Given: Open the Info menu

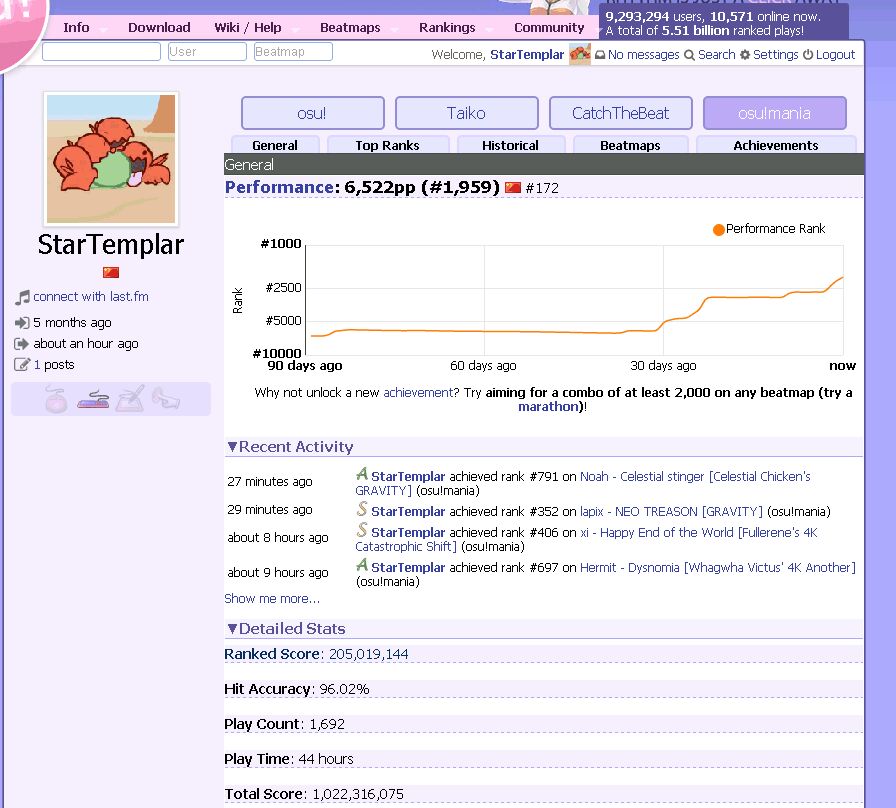Looking at the screenshot, I should click(77, 27).
